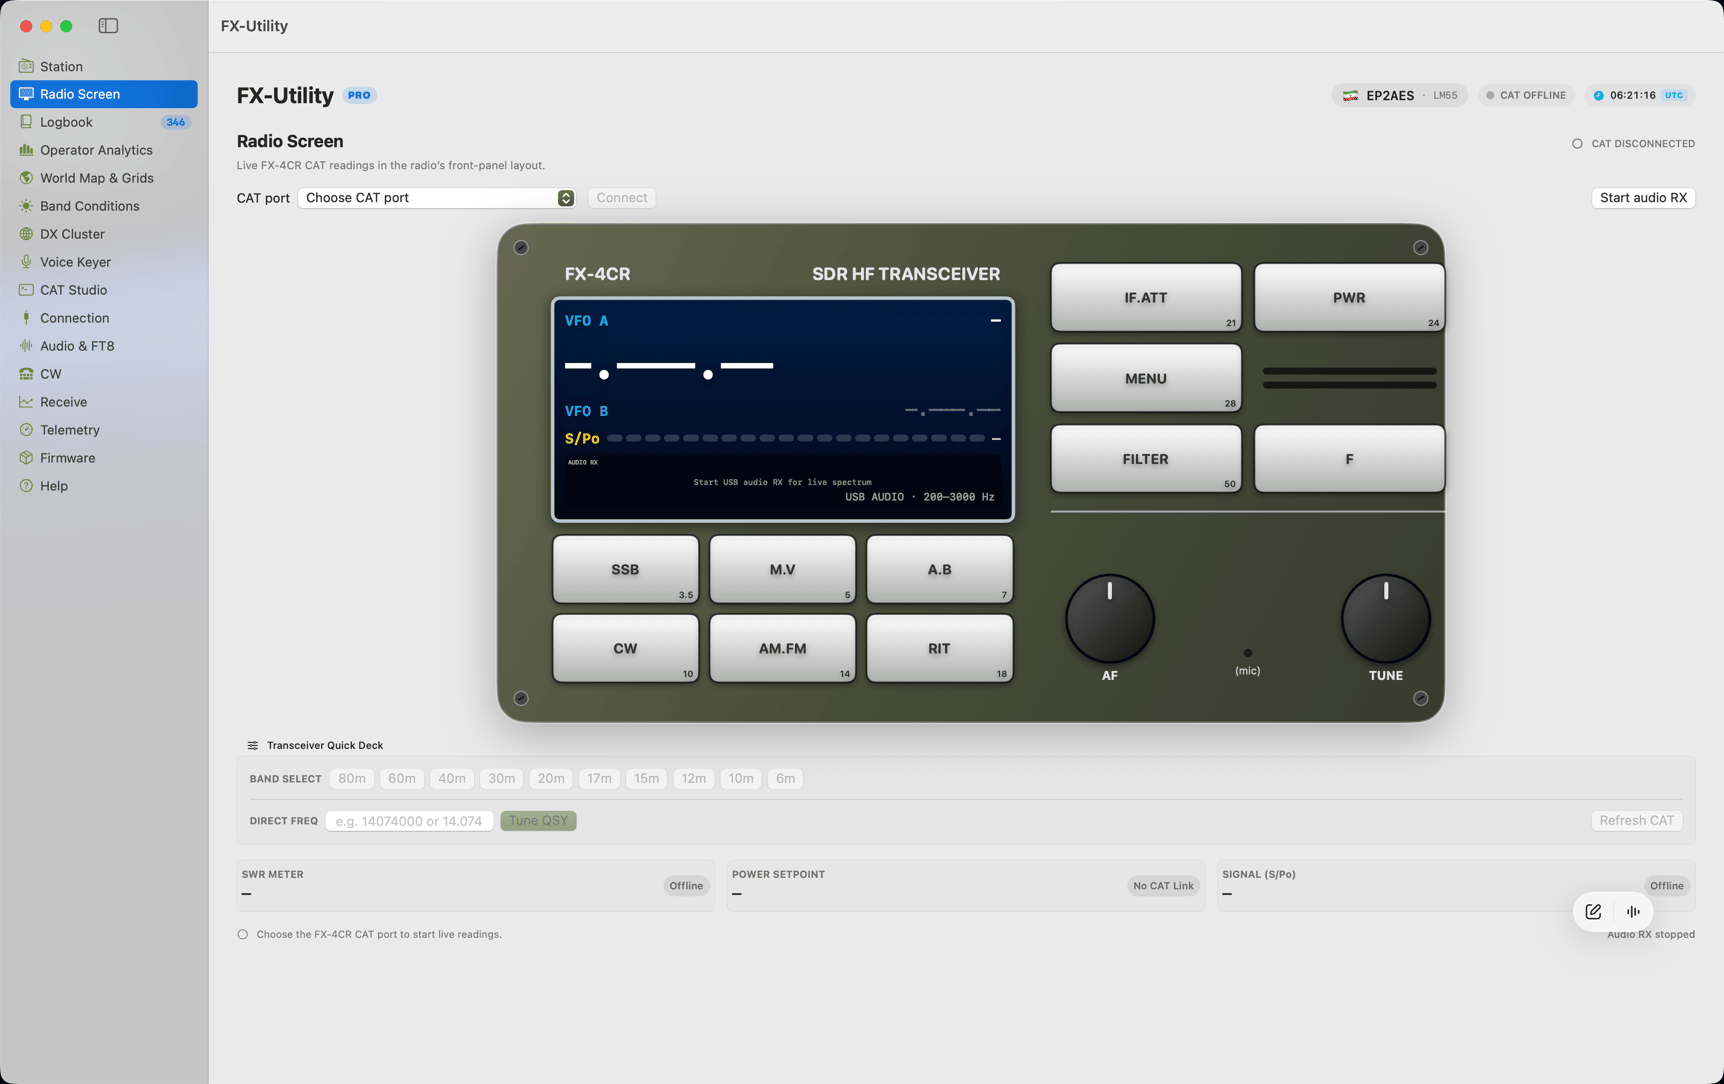Screen dimensions: 1724x1084
Task: Open Operator Analytics
Action: (104, 150)
